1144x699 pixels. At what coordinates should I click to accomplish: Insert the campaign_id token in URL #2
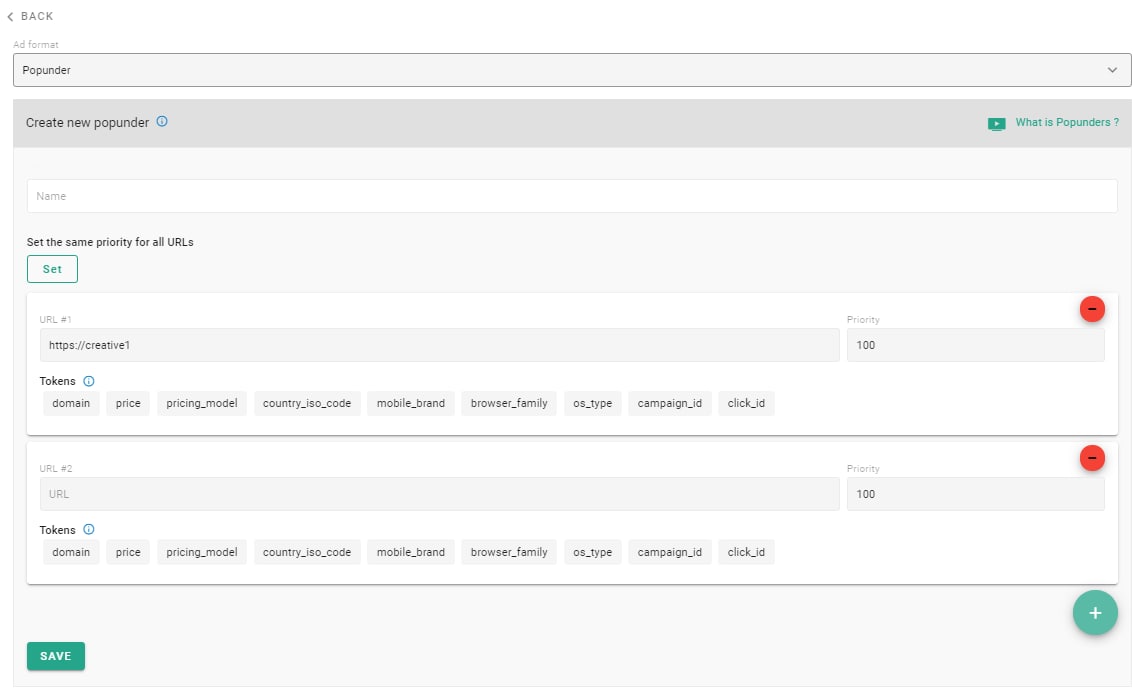670,552
